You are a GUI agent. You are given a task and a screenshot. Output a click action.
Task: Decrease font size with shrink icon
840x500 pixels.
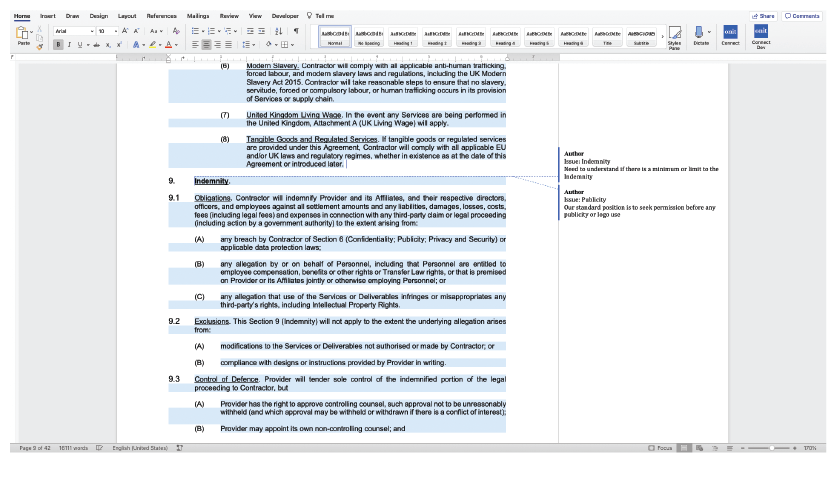point(136,31)
